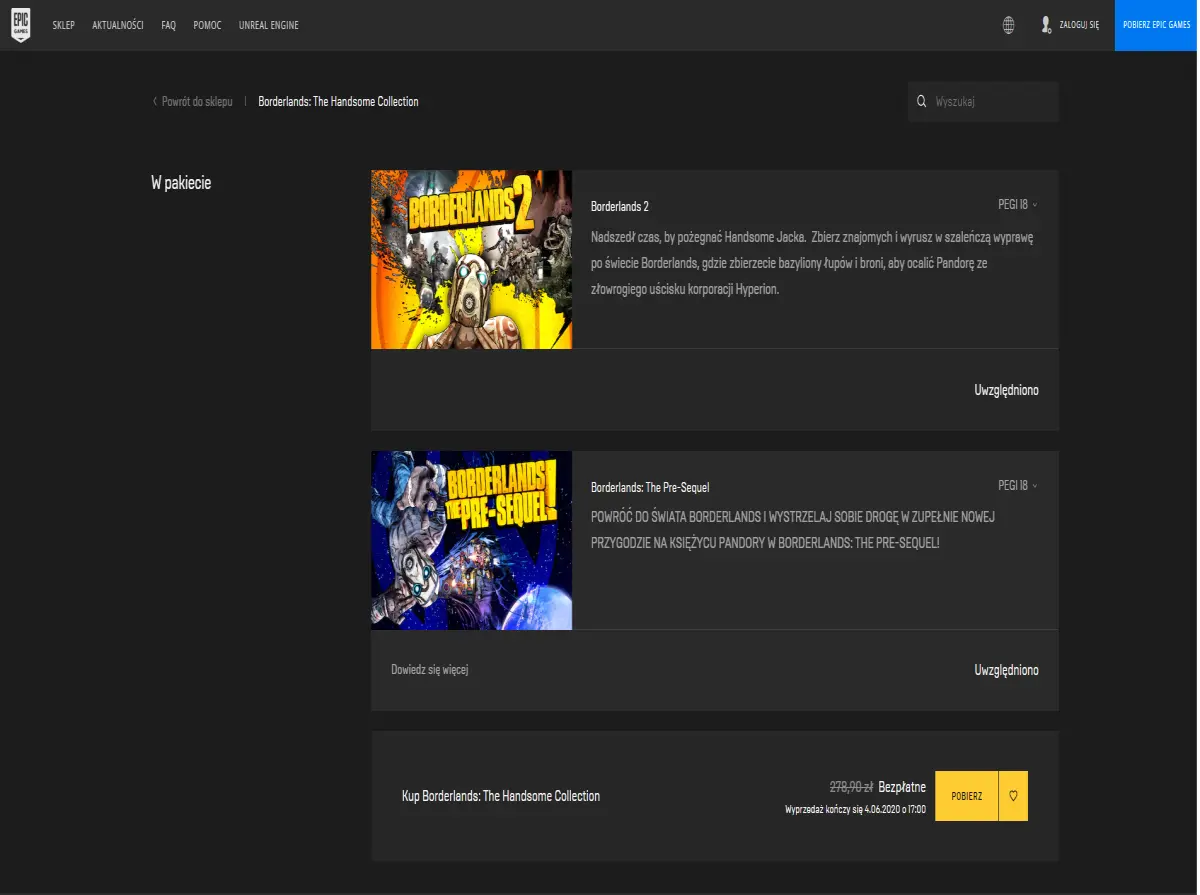The width and height of the screenshot is (1200, 895).
Task: Add to wishlist with heart icon
Action: [1013, 796]
